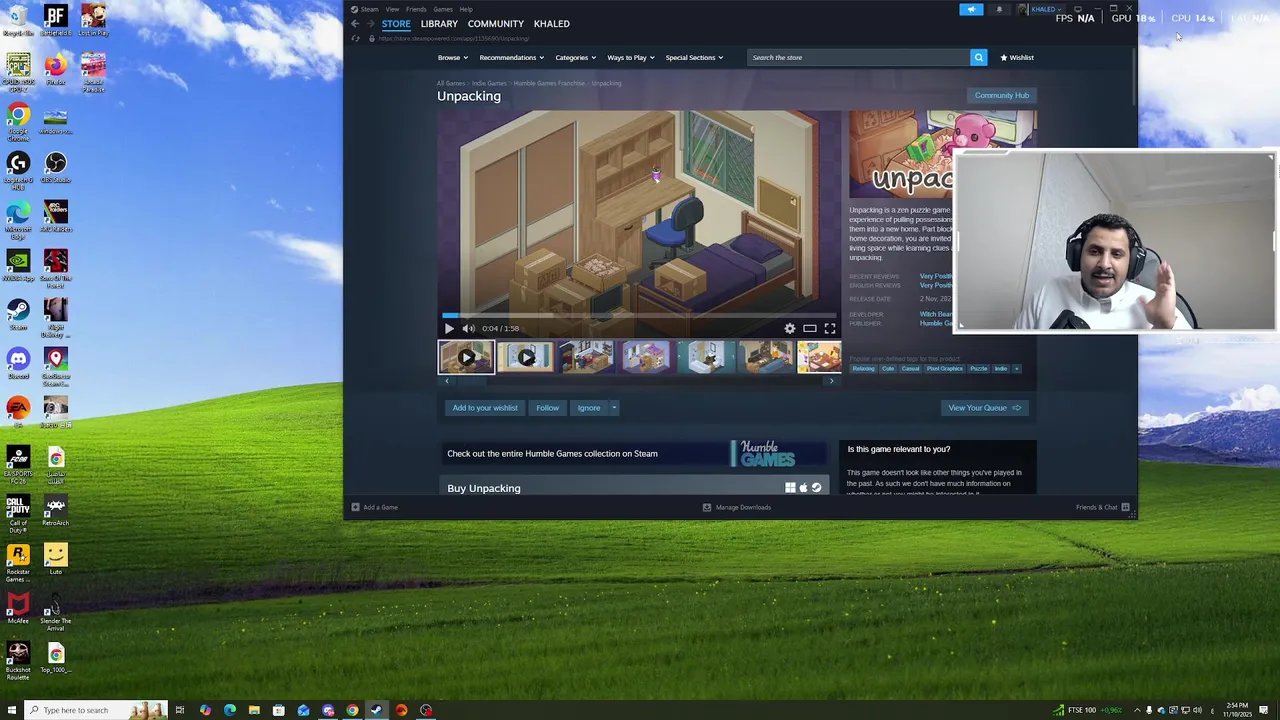1280x720 pixels.
Task: Reload the Steam store page
Action: (x=355, y=38)
